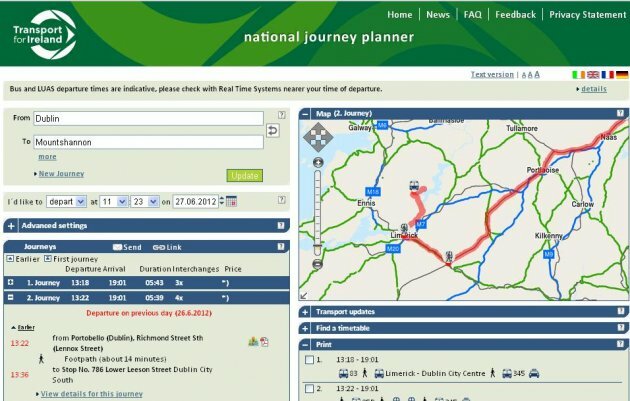Expand the Advanced settings panel

click(11, 226)
